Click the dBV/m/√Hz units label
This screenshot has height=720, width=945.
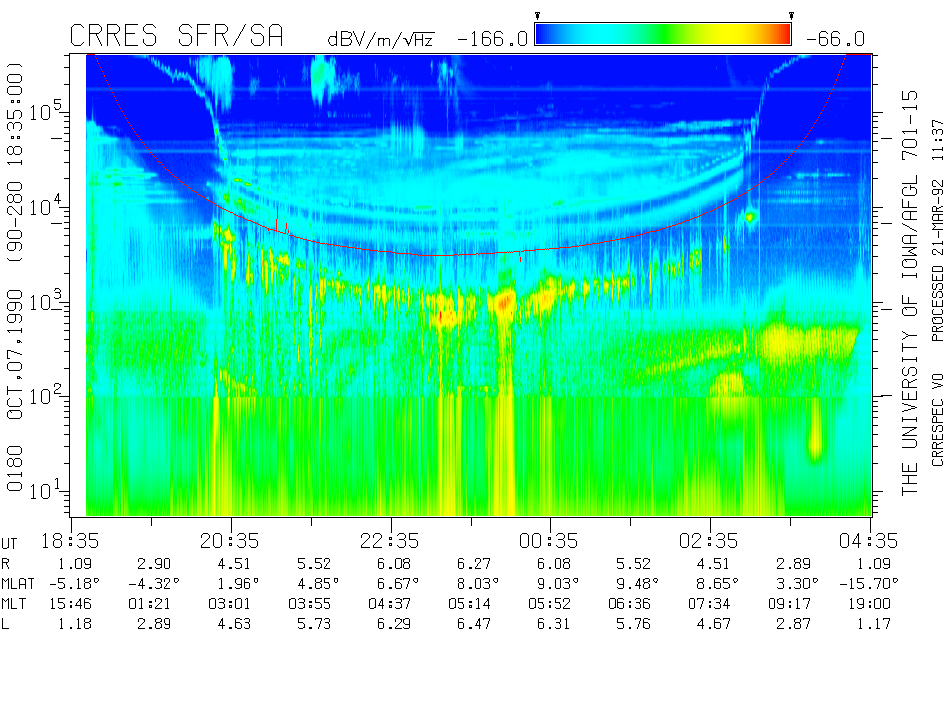click(380, 39)
